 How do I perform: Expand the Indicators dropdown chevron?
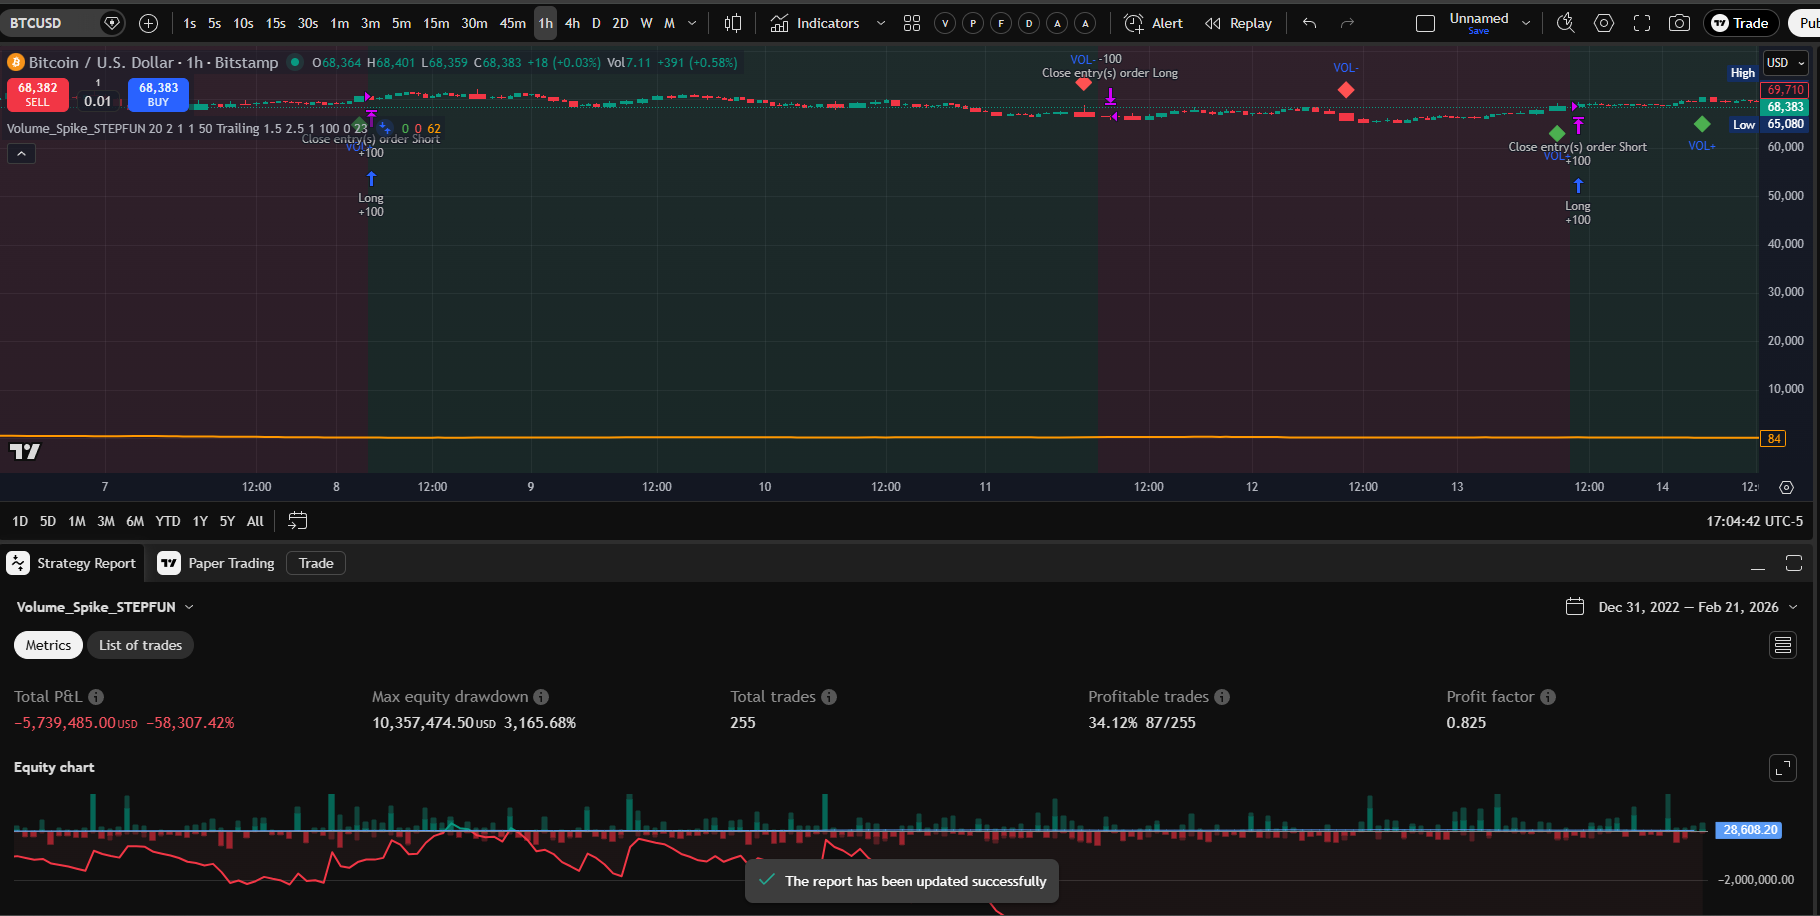[881, 22]
